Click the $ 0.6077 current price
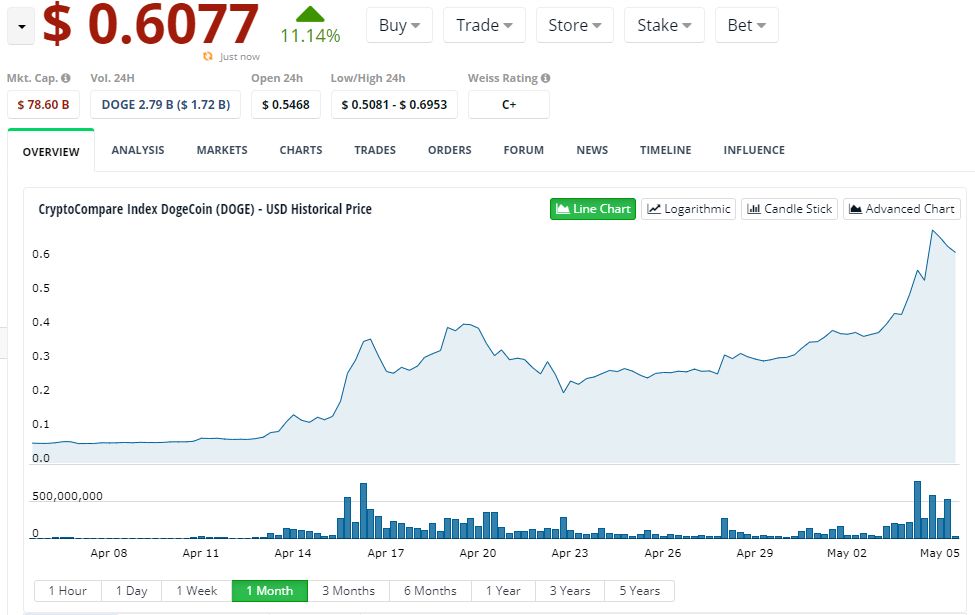The width and height of the screenshot is (975, 615). (150, 25)
